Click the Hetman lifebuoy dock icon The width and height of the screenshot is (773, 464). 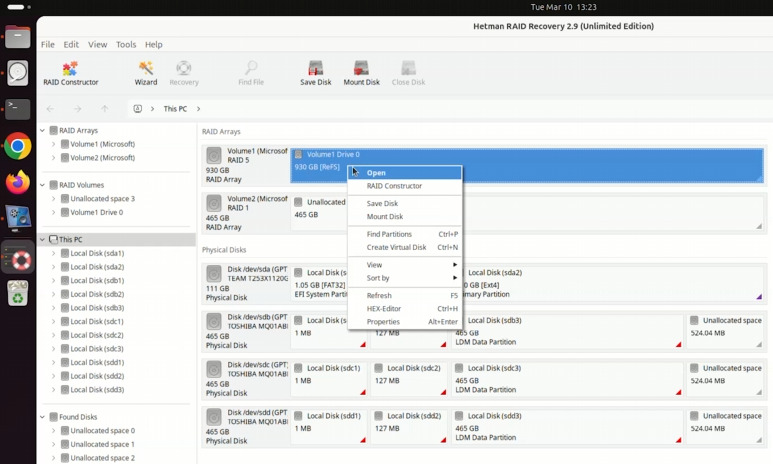pyautogui.click(x=18, y=257)
